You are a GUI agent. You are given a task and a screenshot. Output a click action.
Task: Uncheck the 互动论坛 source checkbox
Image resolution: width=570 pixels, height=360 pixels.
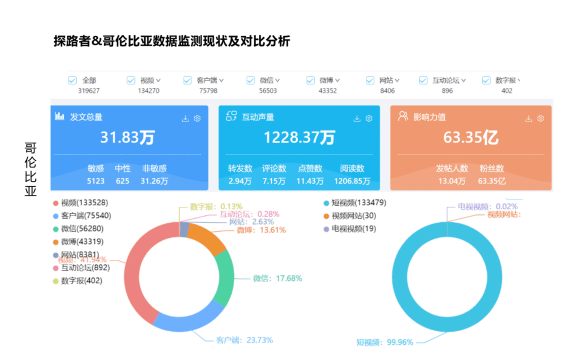point(423,80)
